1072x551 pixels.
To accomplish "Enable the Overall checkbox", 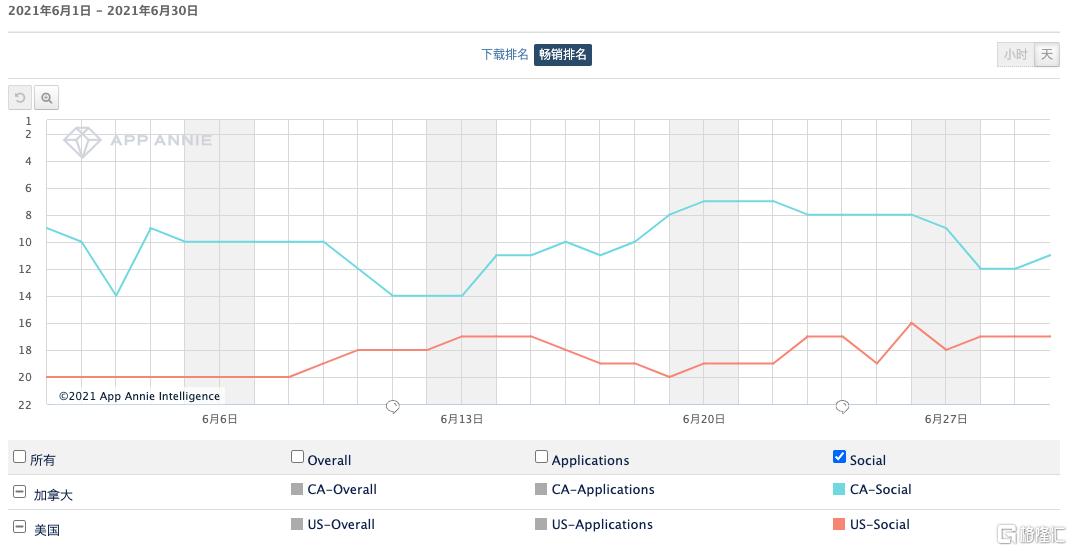I will tap(297, 457).
